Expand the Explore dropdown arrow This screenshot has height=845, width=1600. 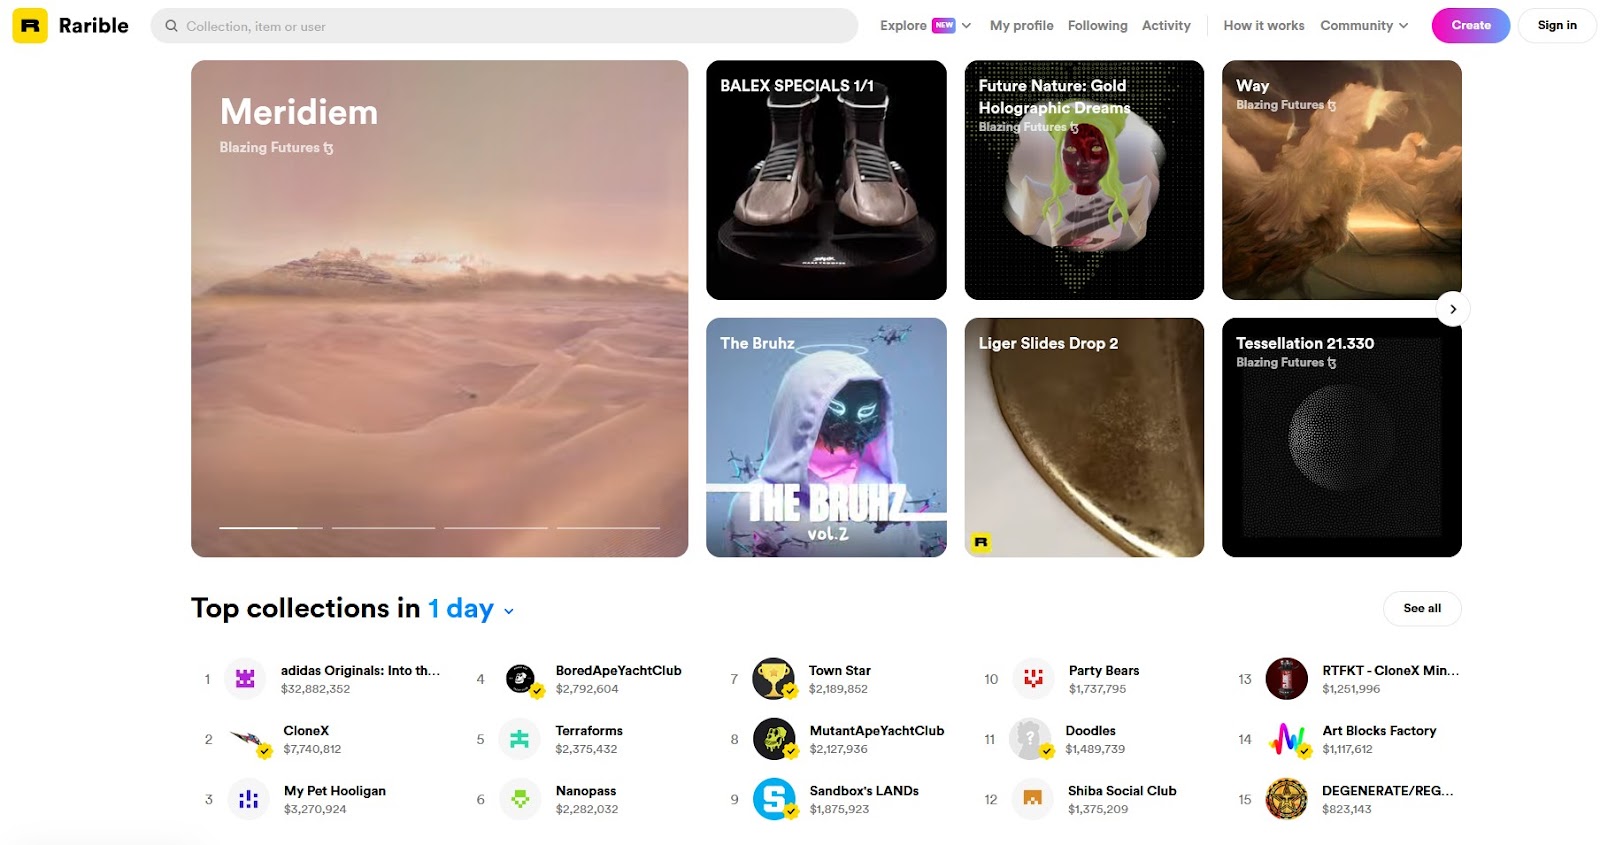[x=966, y=26]
